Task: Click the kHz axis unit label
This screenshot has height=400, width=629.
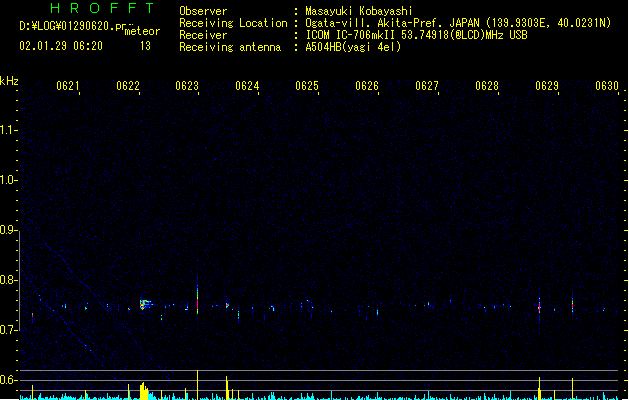Action: click(x=9, y=81)
